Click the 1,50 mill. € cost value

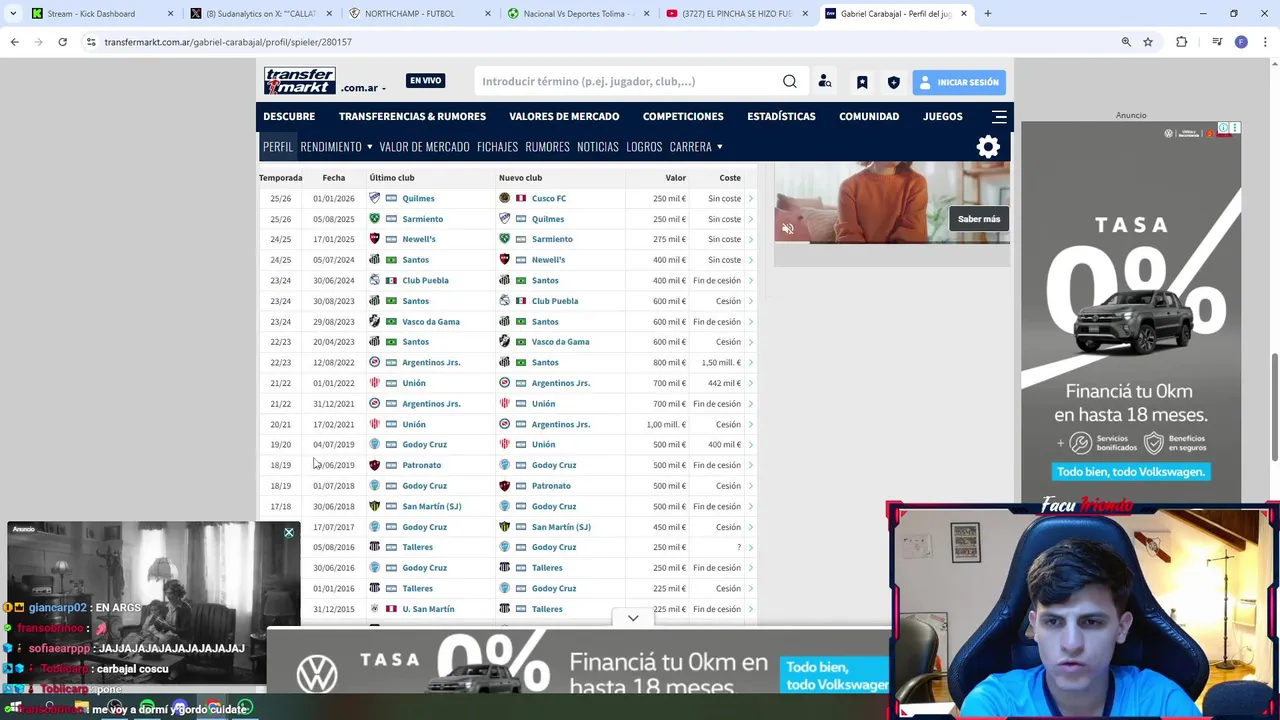(721, 362)
